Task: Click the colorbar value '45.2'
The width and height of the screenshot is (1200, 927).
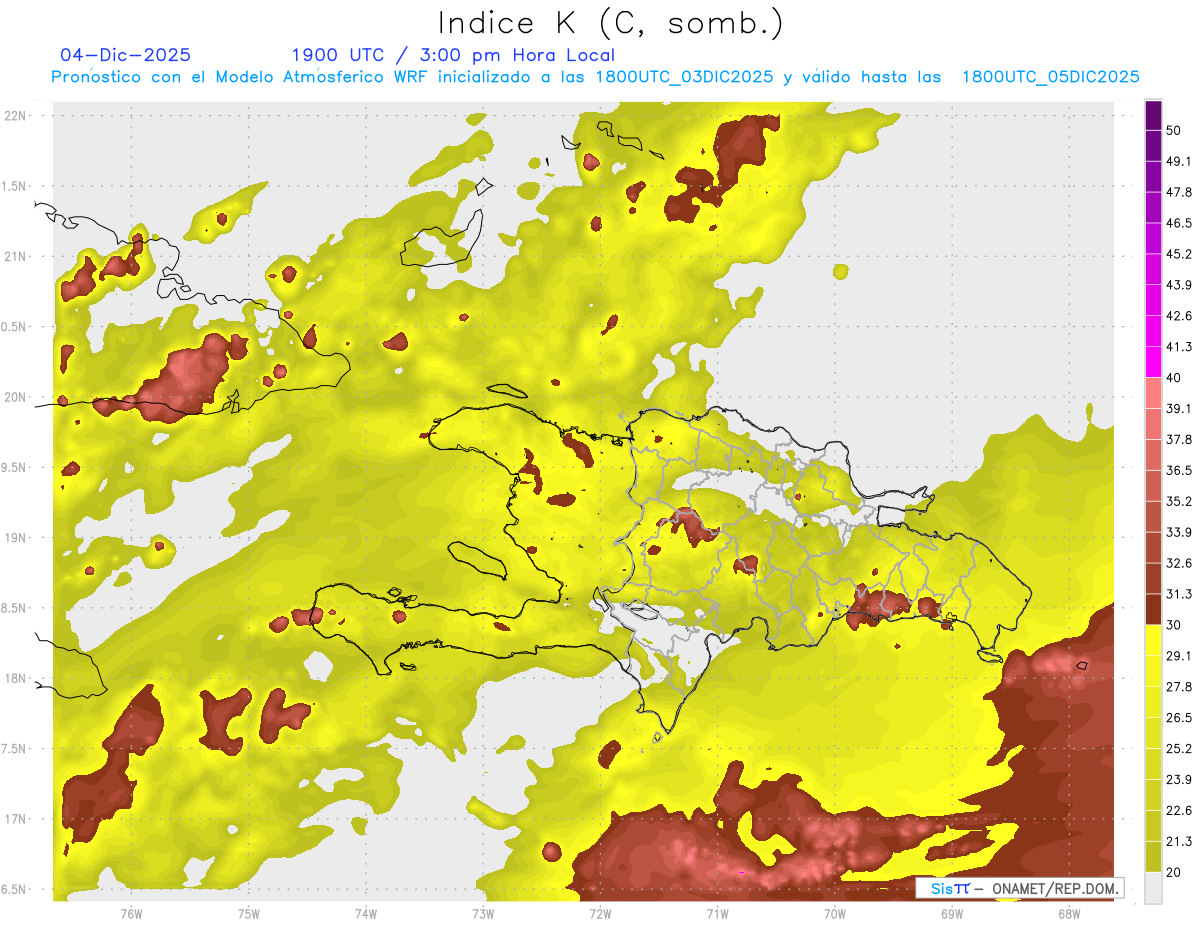Action: (1179, 254)
